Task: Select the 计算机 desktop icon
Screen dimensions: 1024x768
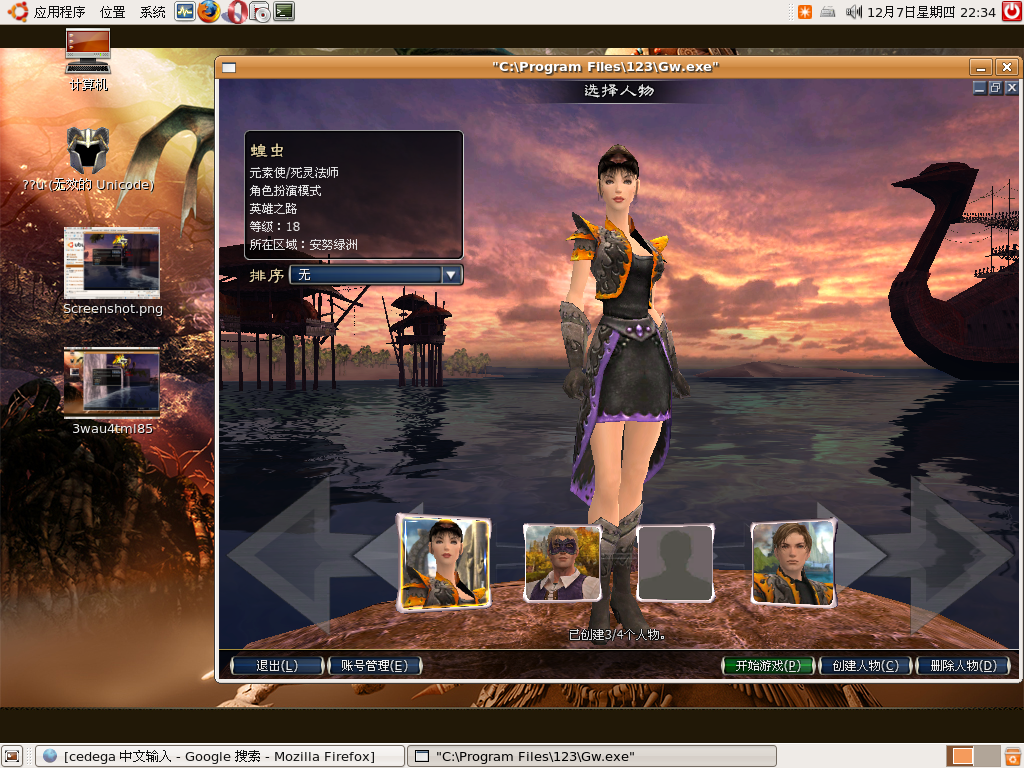Action: [x=89, y=60]
